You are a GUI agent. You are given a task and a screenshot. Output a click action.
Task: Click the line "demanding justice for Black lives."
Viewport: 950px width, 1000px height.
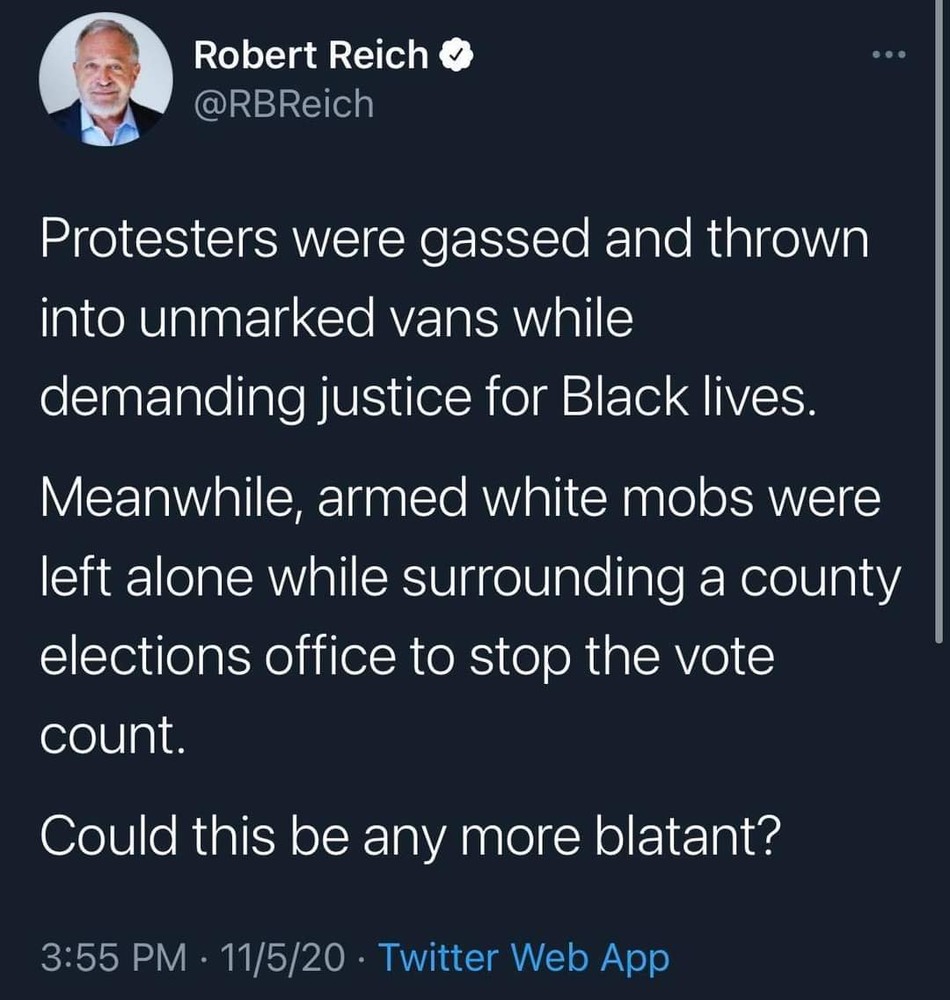[423, 397]
